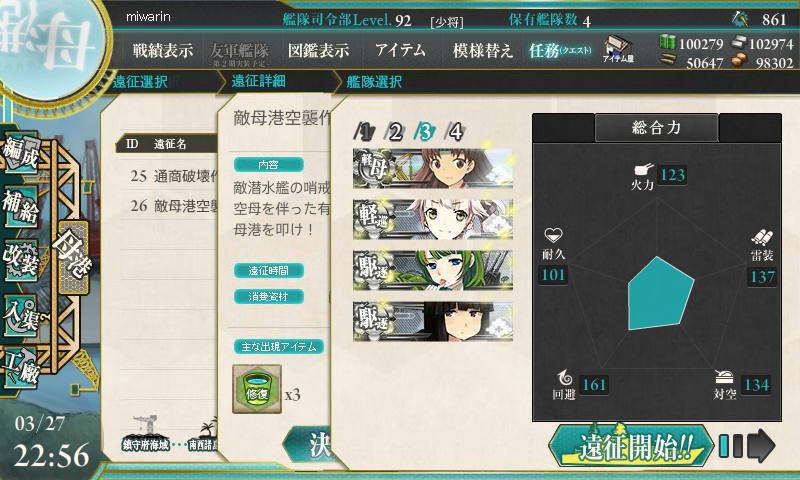Viewport: 800px width, 480px height.
Task: Go back to the 遠征選択 breadcrumb
Action: pyautogui.click(x=140, y=82)
